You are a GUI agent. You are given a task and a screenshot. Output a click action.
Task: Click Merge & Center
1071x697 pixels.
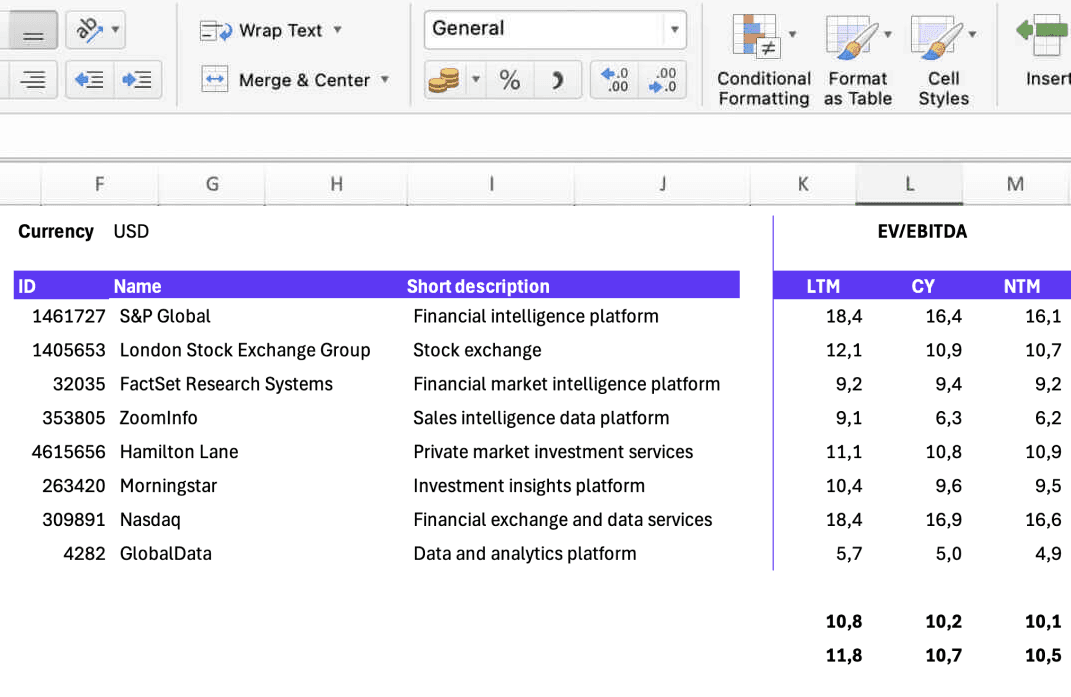pyautogui.click(x=286, y=80)
